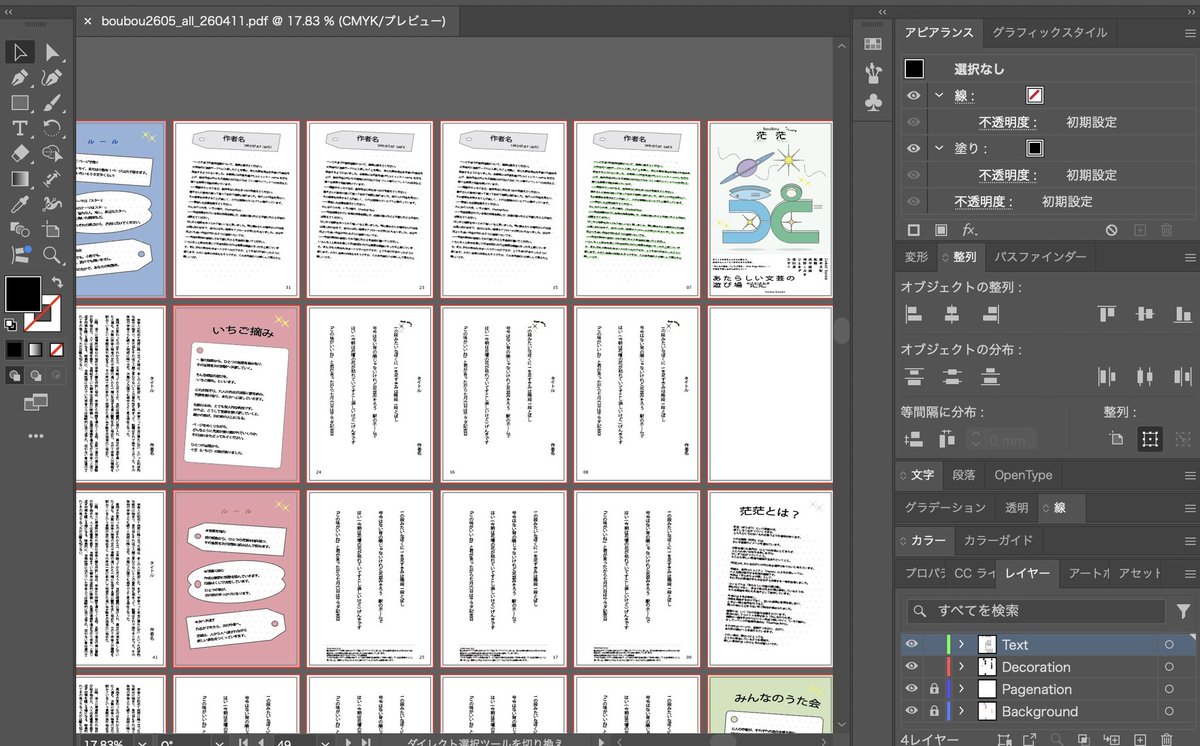Hide the Pagenation layer eye icon
Screen dimensions: 1200x746
(911, 689)
